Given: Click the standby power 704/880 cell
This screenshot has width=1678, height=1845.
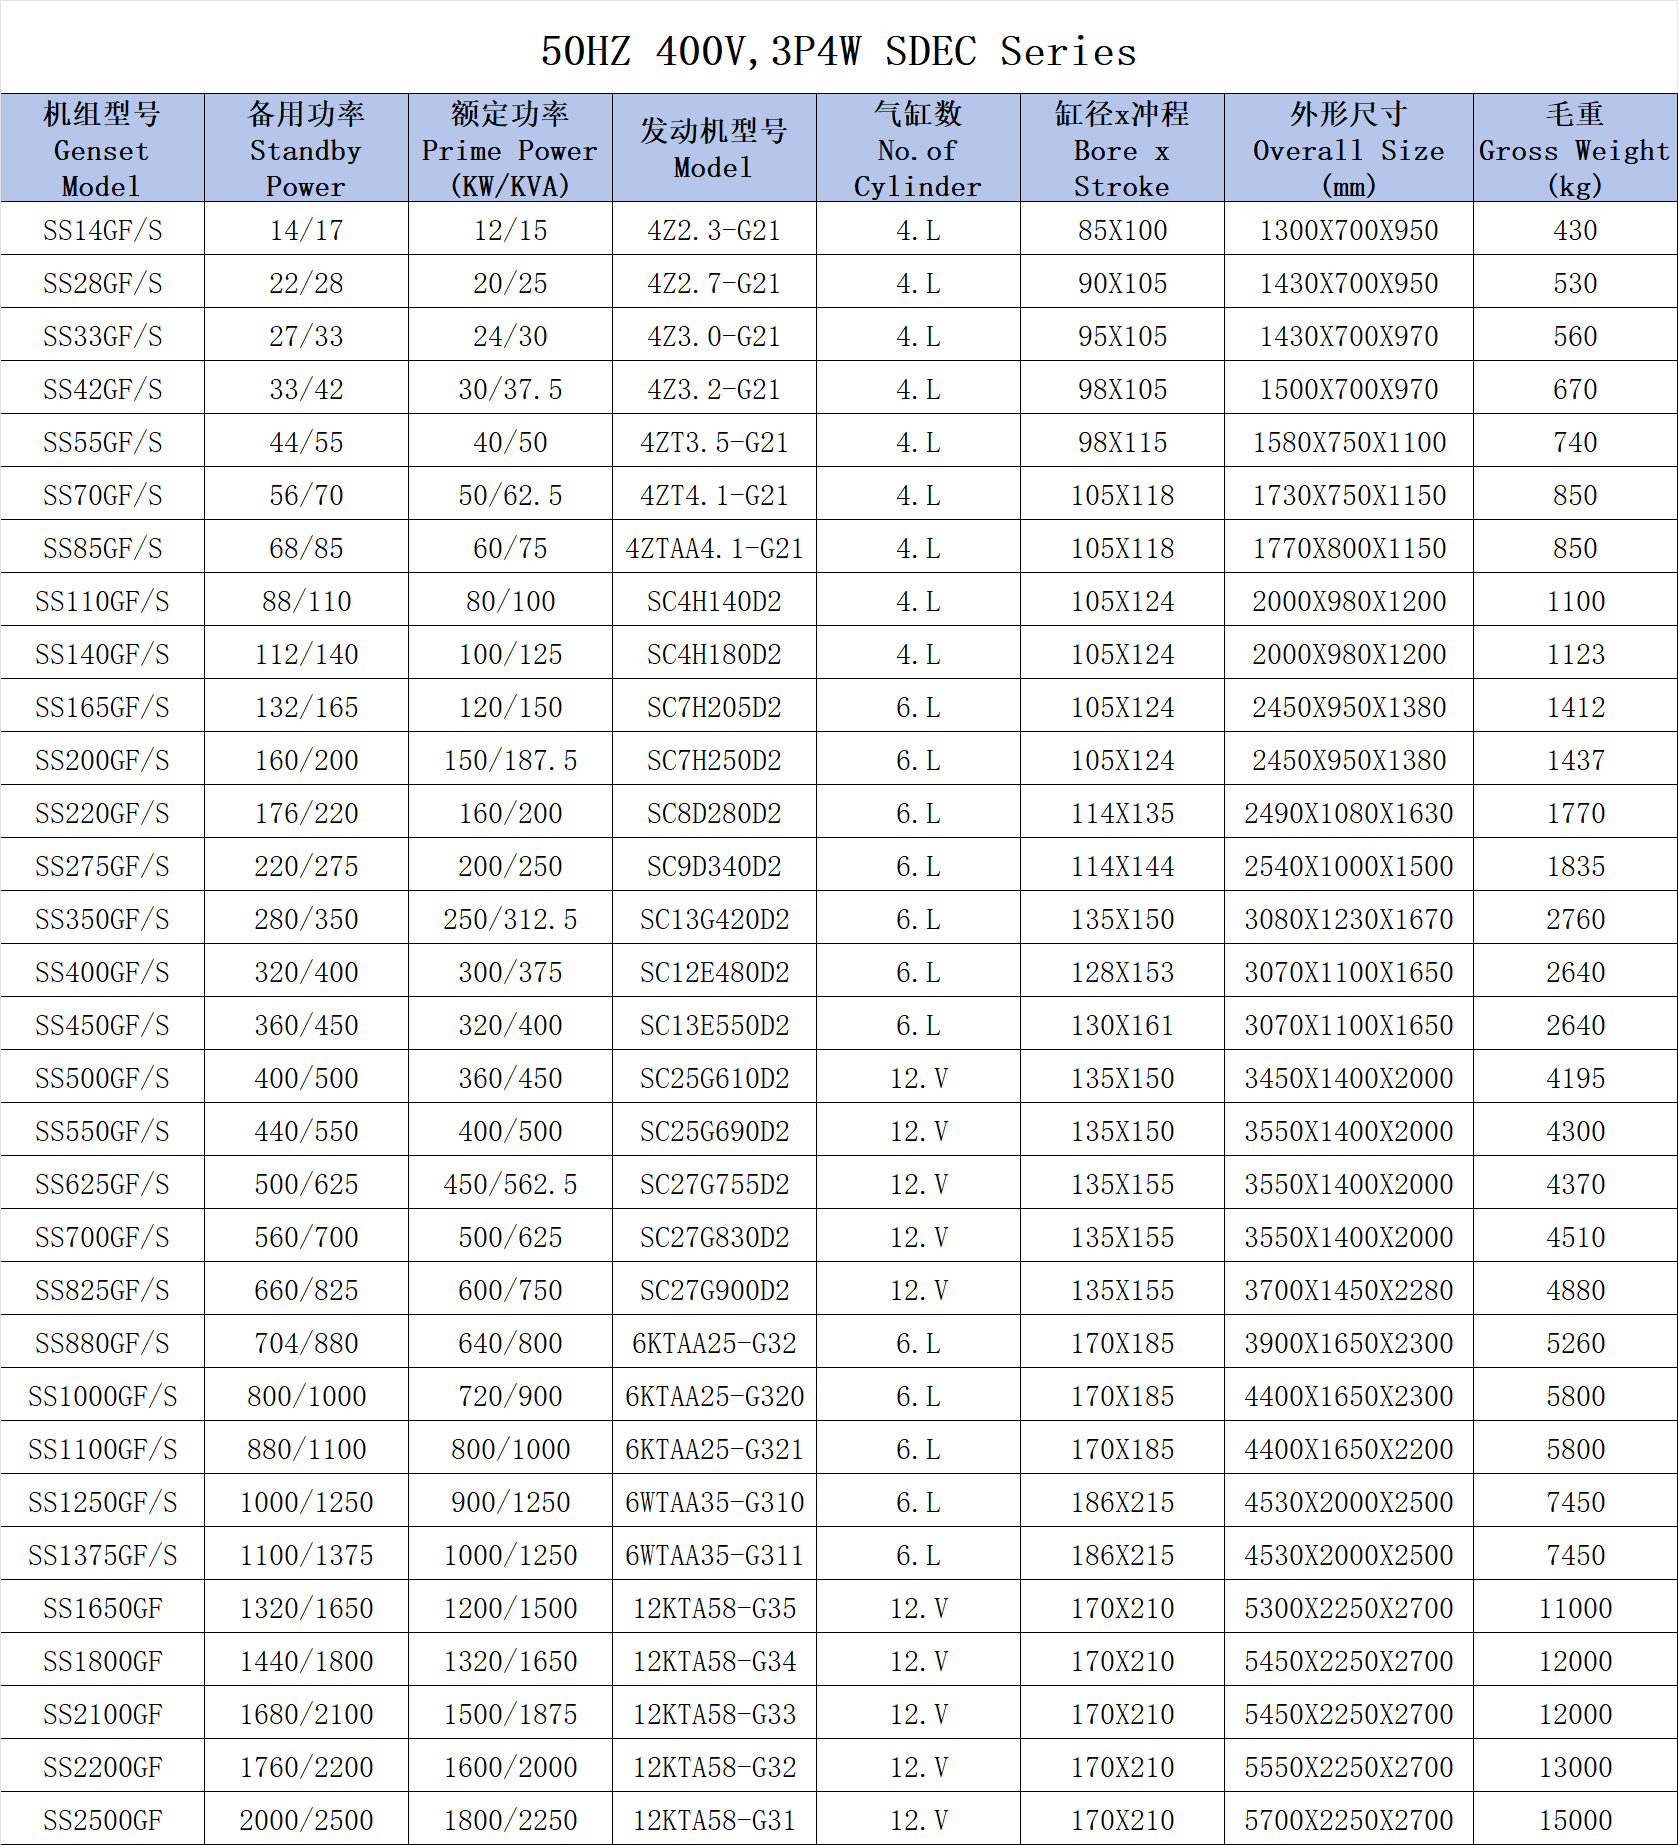Looking at the screenshot, I should click(x=306, y=1343).
